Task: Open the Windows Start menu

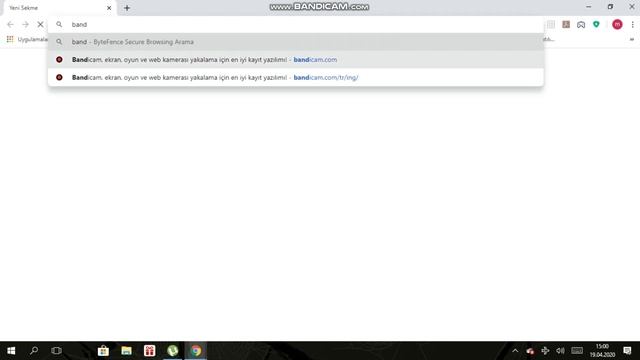Action: (x=11, y=351)
